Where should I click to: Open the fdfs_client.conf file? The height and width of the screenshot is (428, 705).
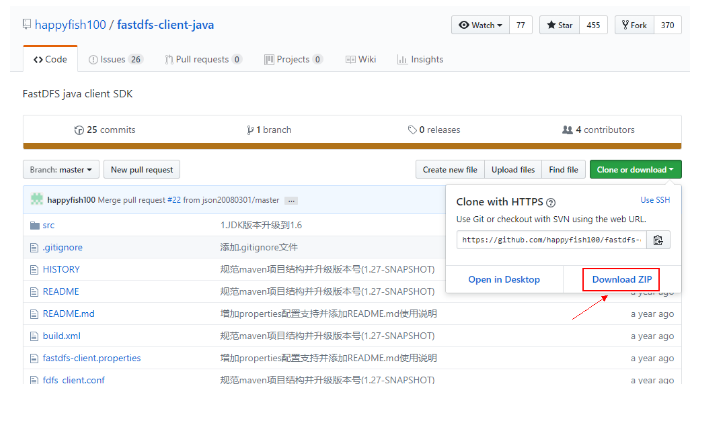click(x=74, y=380)
